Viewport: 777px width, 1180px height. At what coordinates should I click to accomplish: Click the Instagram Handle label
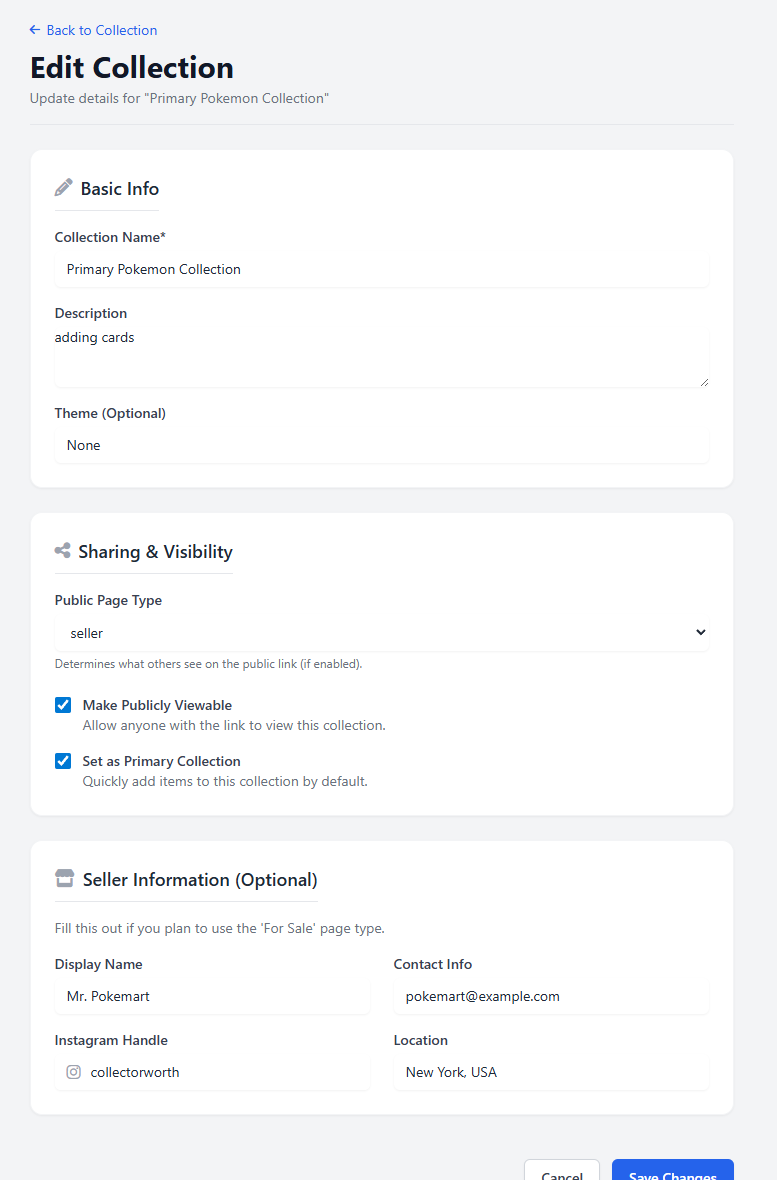pyautogui.click(x=111, y=1040)
